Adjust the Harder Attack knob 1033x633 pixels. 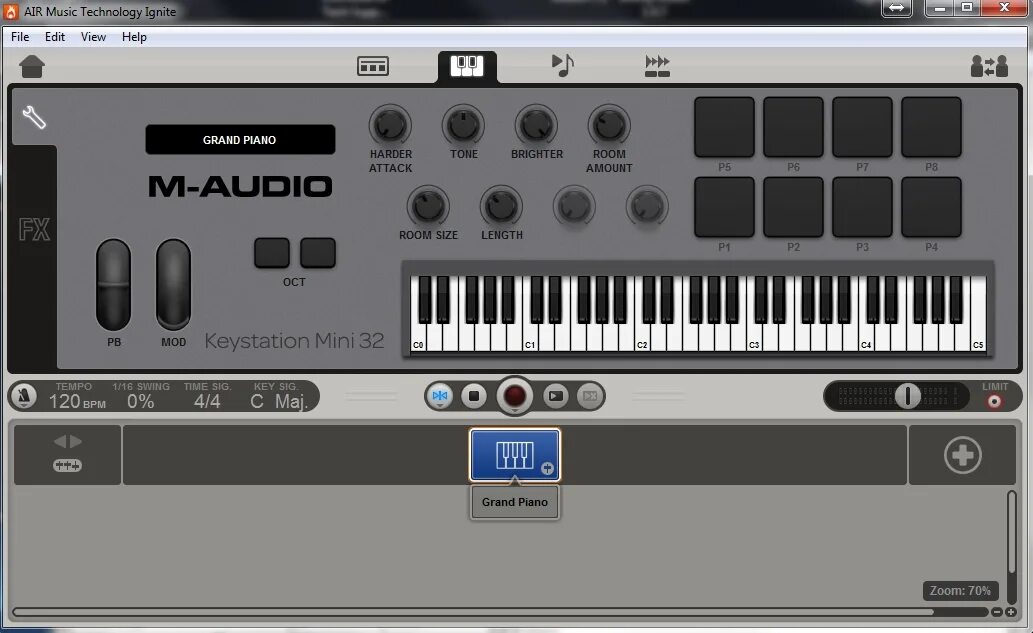point(390,125)
